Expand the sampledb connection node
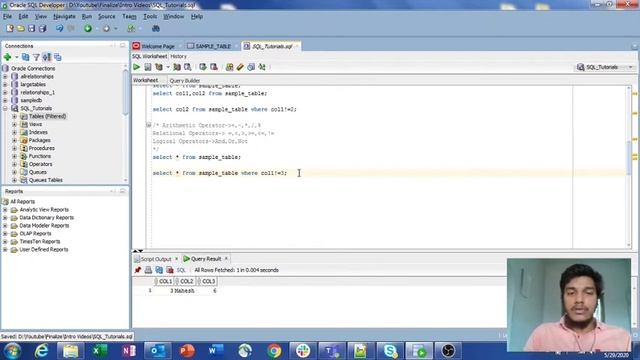Image resolution: width=640 pixels, height=360 pixels. tap(5, 100)
